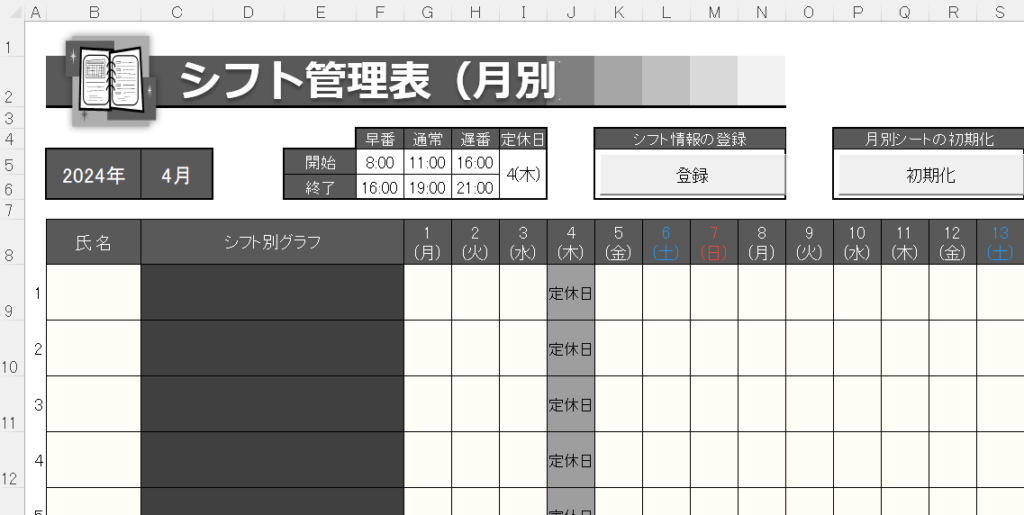Click the 遅番 end time 21:00 cell
Image resolution: width=1024 pixels, height=515 pixels.
pos(475,187)
